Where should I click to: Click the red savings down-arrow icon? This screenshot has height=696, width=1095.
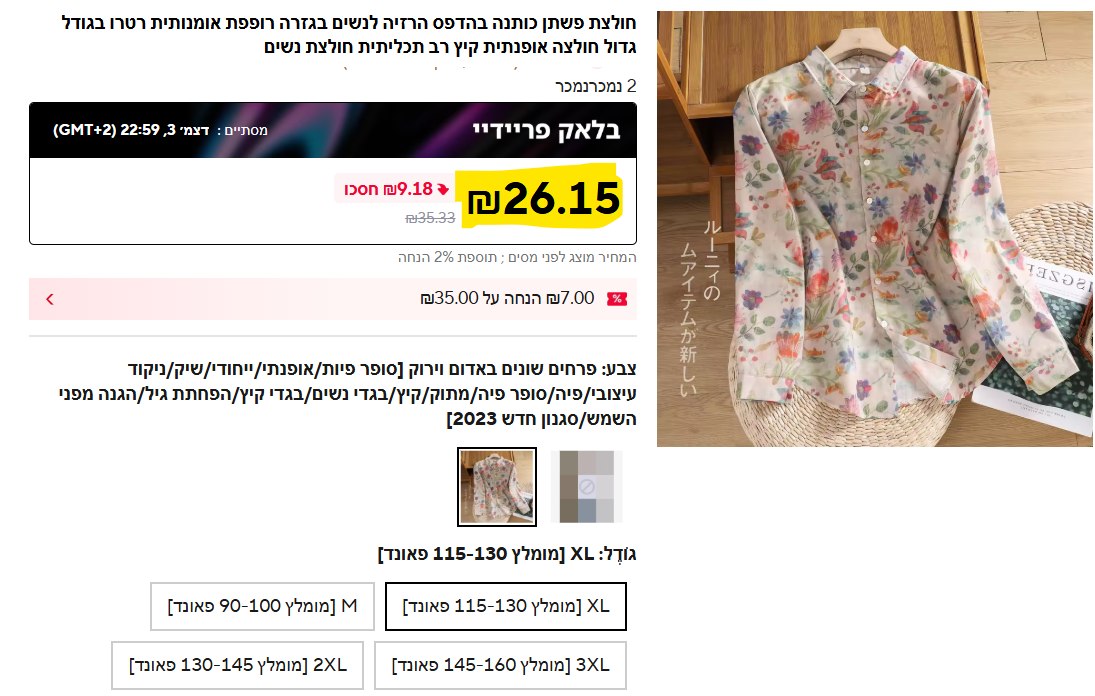443,189
